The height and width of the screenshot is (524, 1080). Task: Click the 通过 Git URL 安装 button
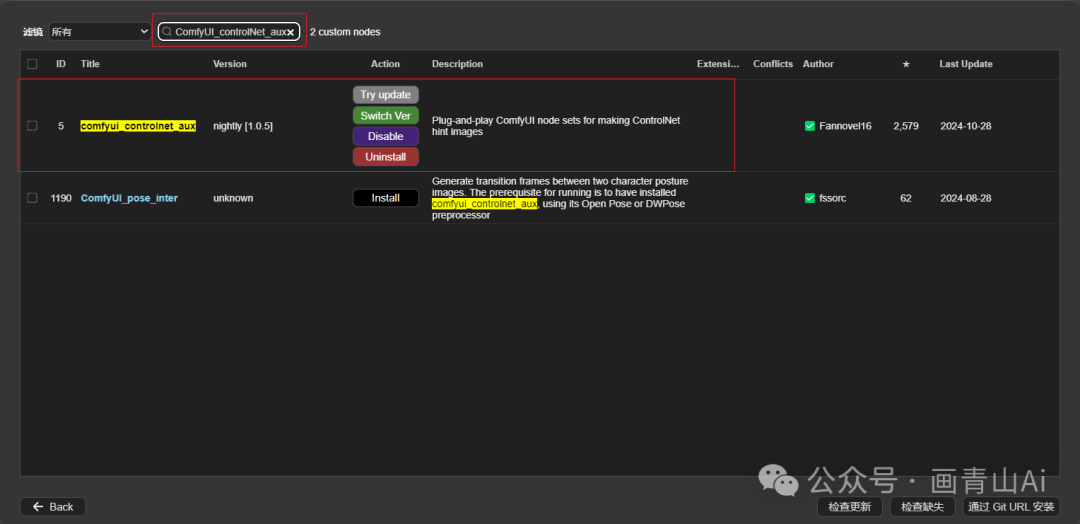[x=1011, y=507]
